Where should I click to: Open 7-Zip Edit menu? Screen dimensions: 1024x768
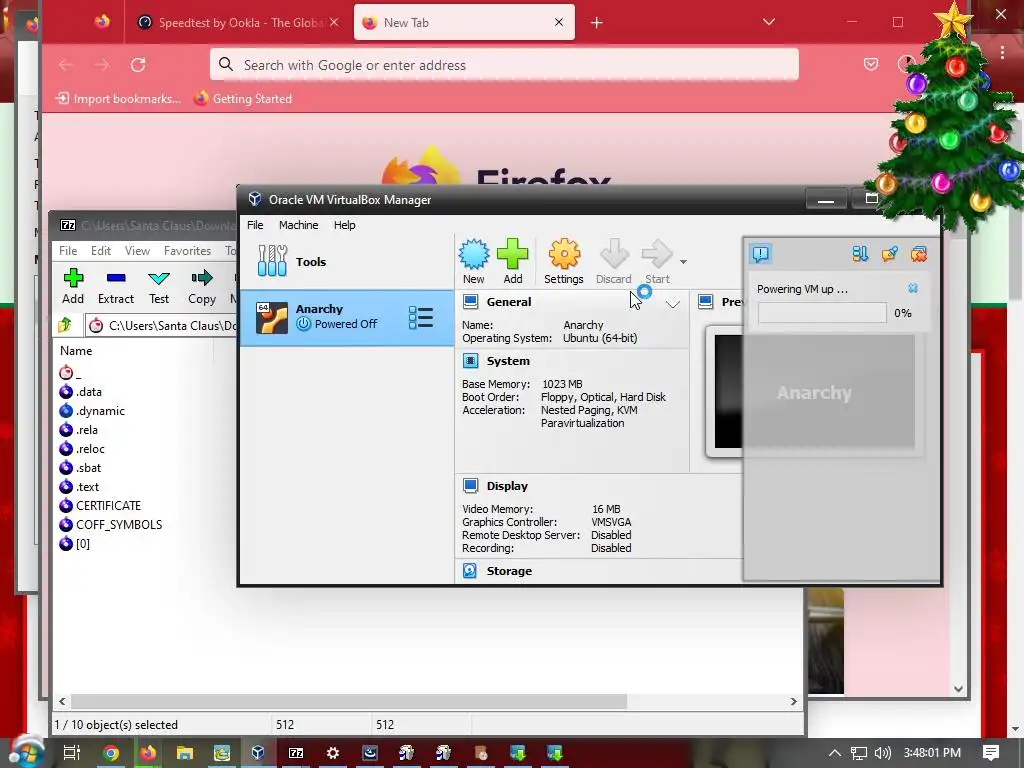[101, 251]
